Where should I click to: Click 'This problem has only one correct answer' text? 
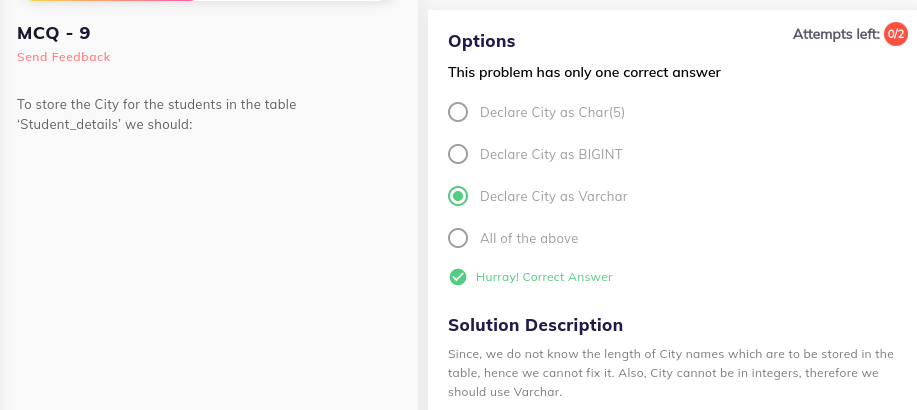(x=584, y=73)
